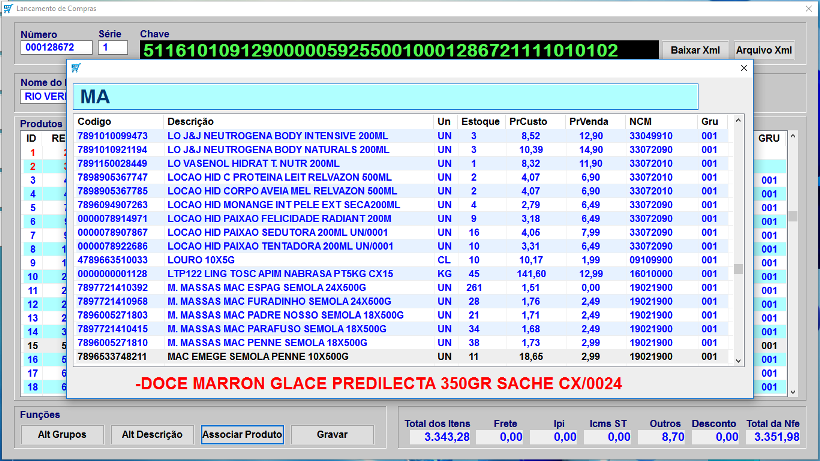Click the cart icon of Lancamento de Compras window
The image size is (820, 461).
pyautogui.click(x=8, y=8)
